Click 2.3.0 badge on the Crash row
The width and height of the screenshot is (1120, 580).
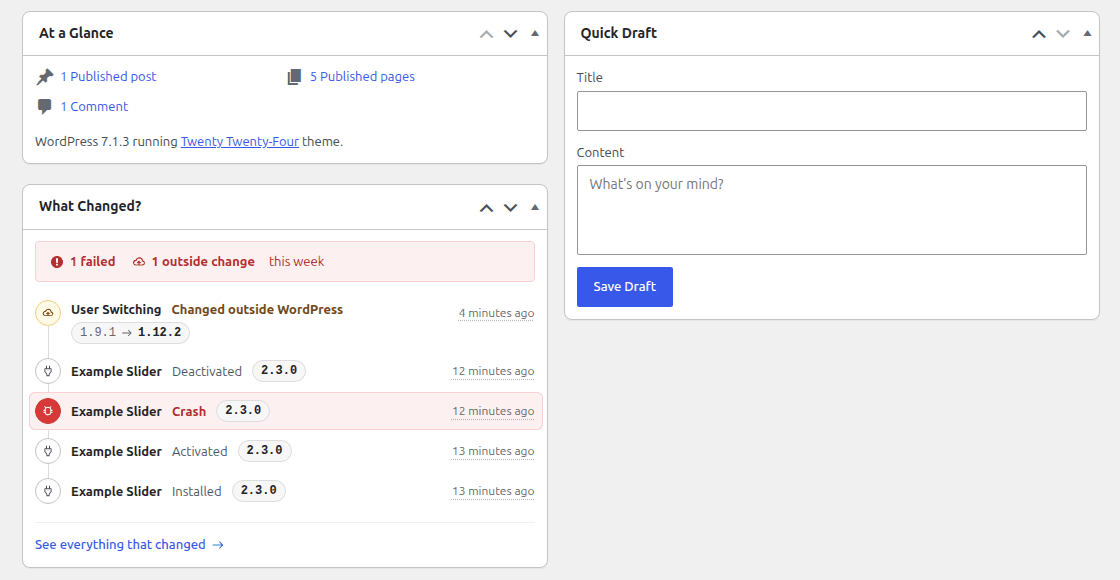[x=243, y=411]
